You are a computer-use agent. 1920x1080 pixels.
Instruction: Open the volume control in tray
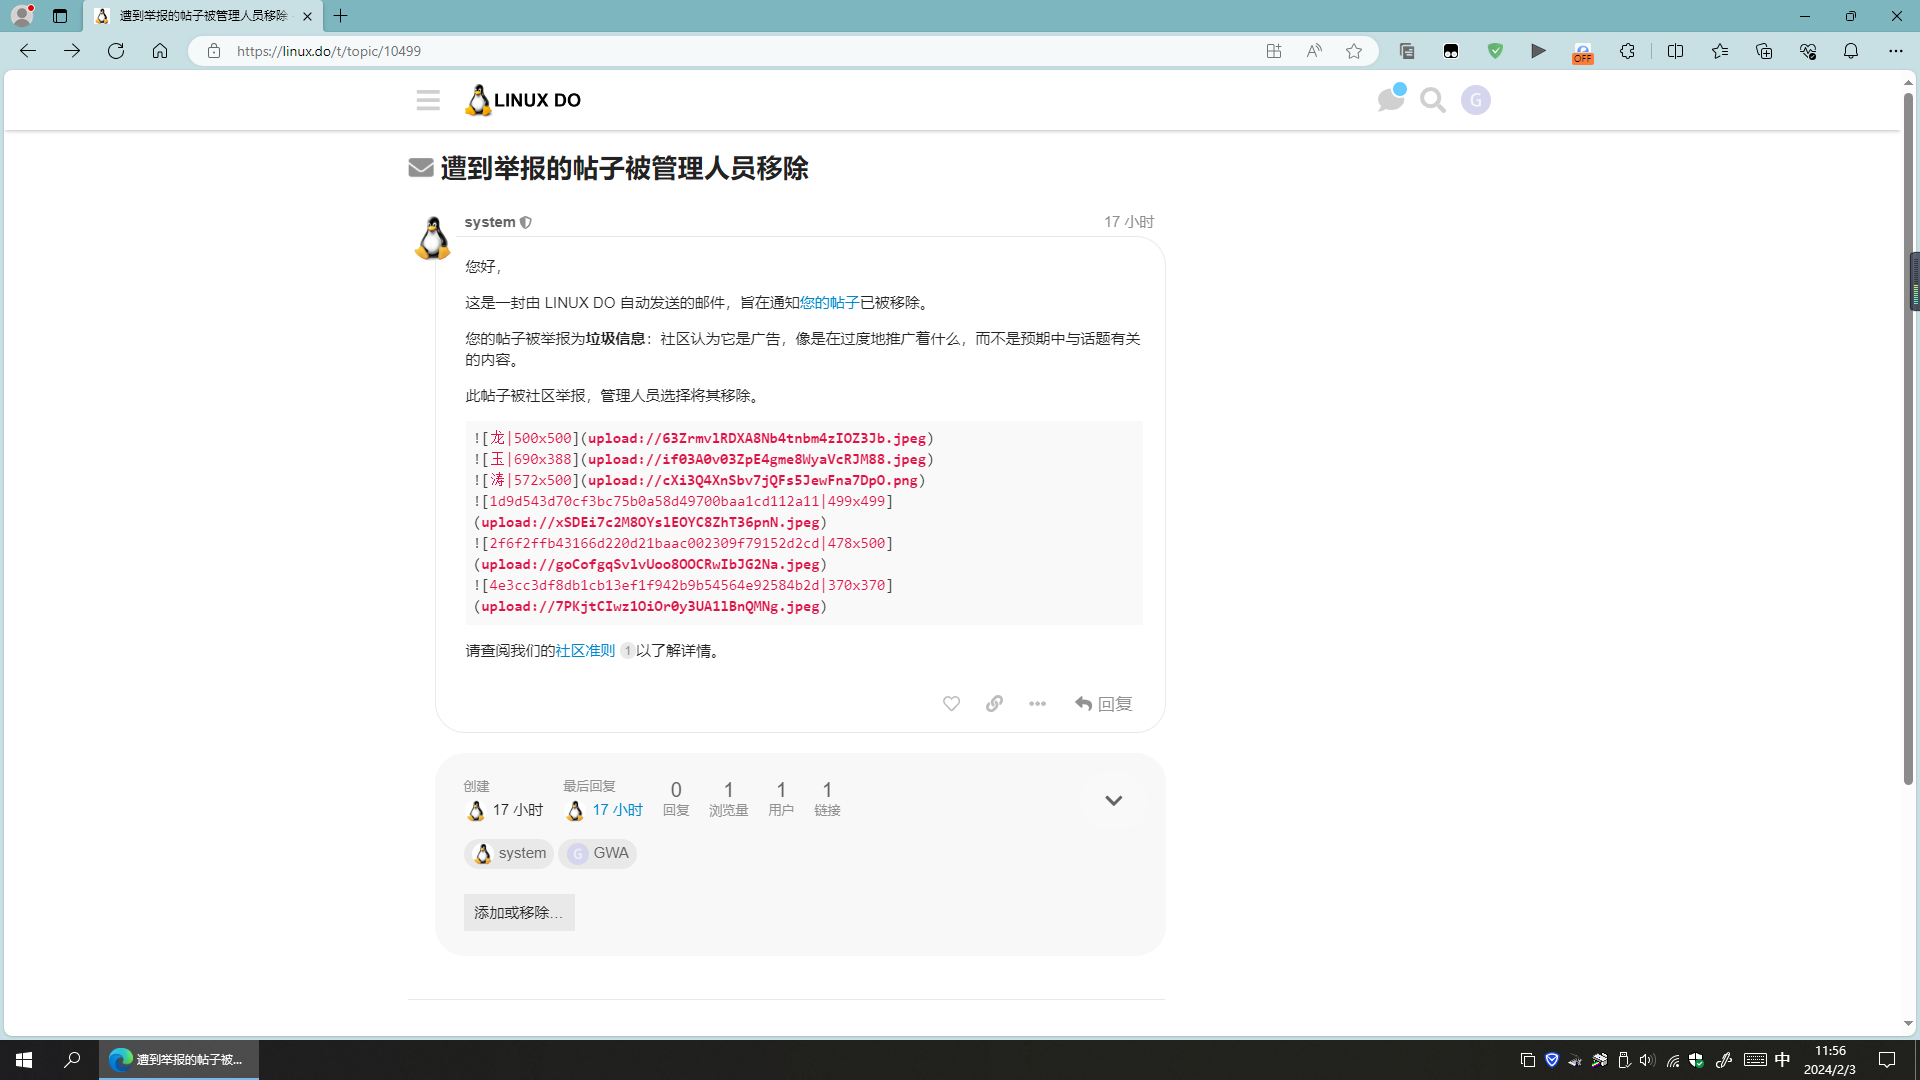click(x=1647, y=1060)
